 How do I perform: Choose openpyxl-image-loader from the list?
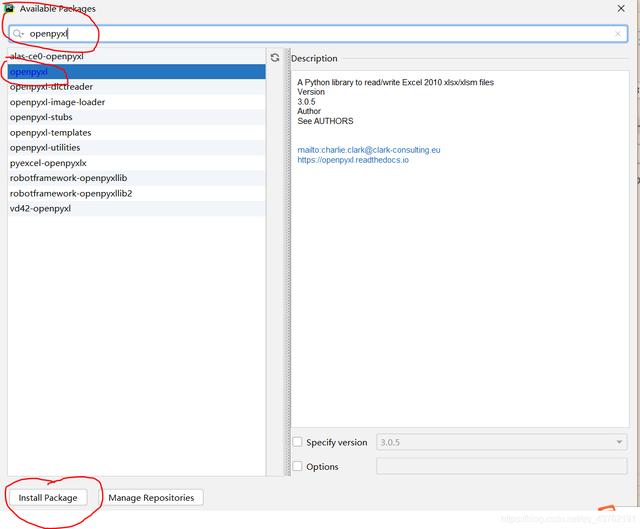57,102
